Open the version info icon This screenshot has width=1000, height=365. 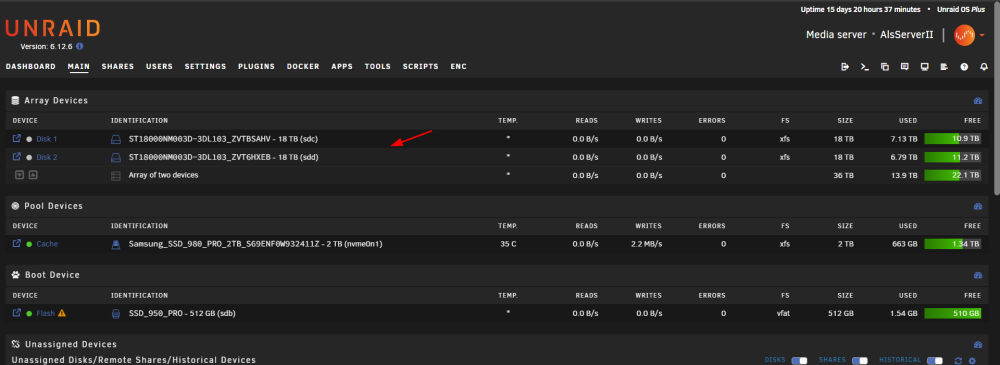[x=79, y=47]
